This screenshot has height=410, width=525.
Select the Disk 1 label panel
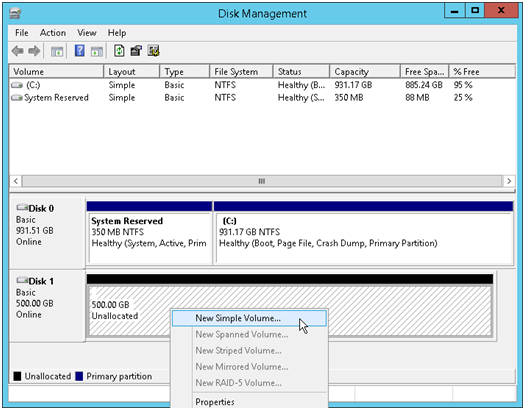click(47, 306)
